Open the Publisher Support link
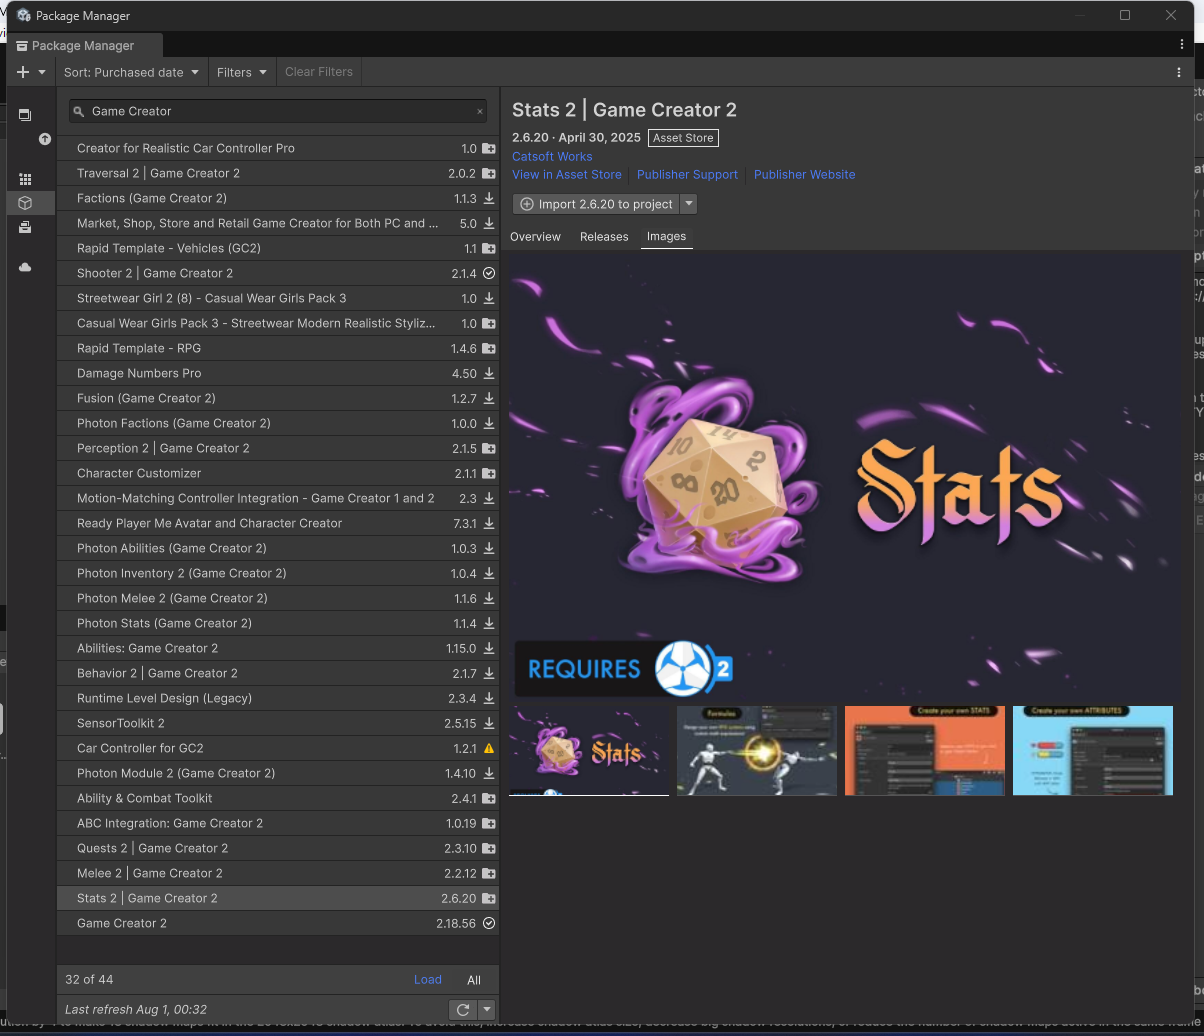This screenshot has height=1036, width=1204. click(687, 174)
